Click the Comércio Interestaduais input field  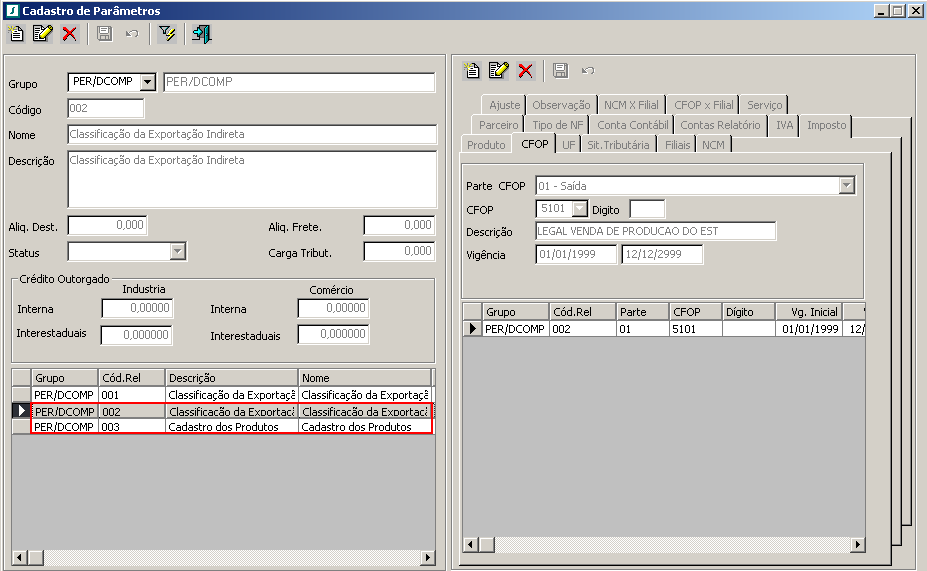(333, 334)
